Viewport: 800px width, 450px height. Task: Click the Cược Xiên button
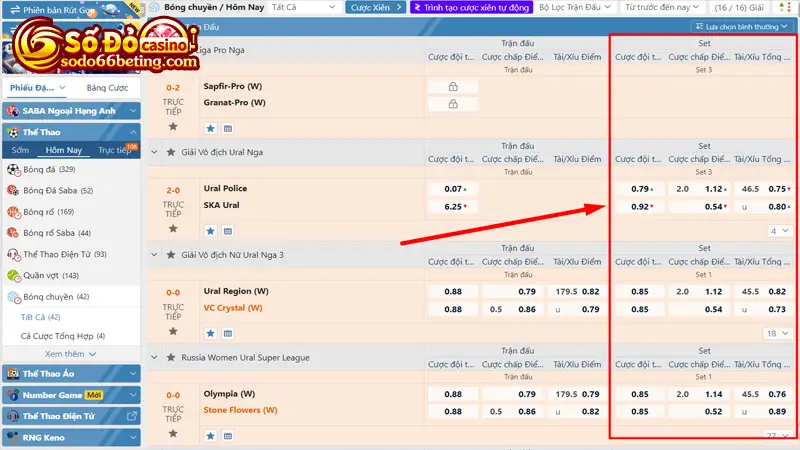click(x=374, y=7)
